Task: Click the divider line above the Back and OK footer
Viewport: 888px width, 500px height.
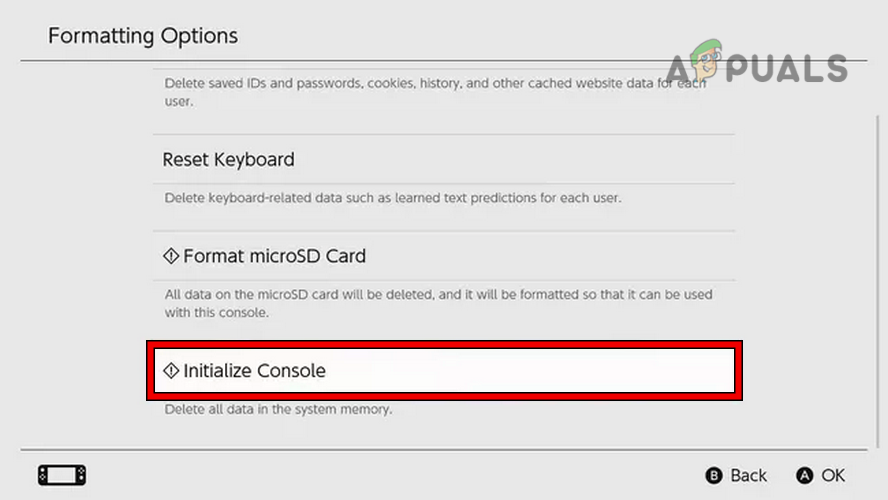Action: [443, 450]
